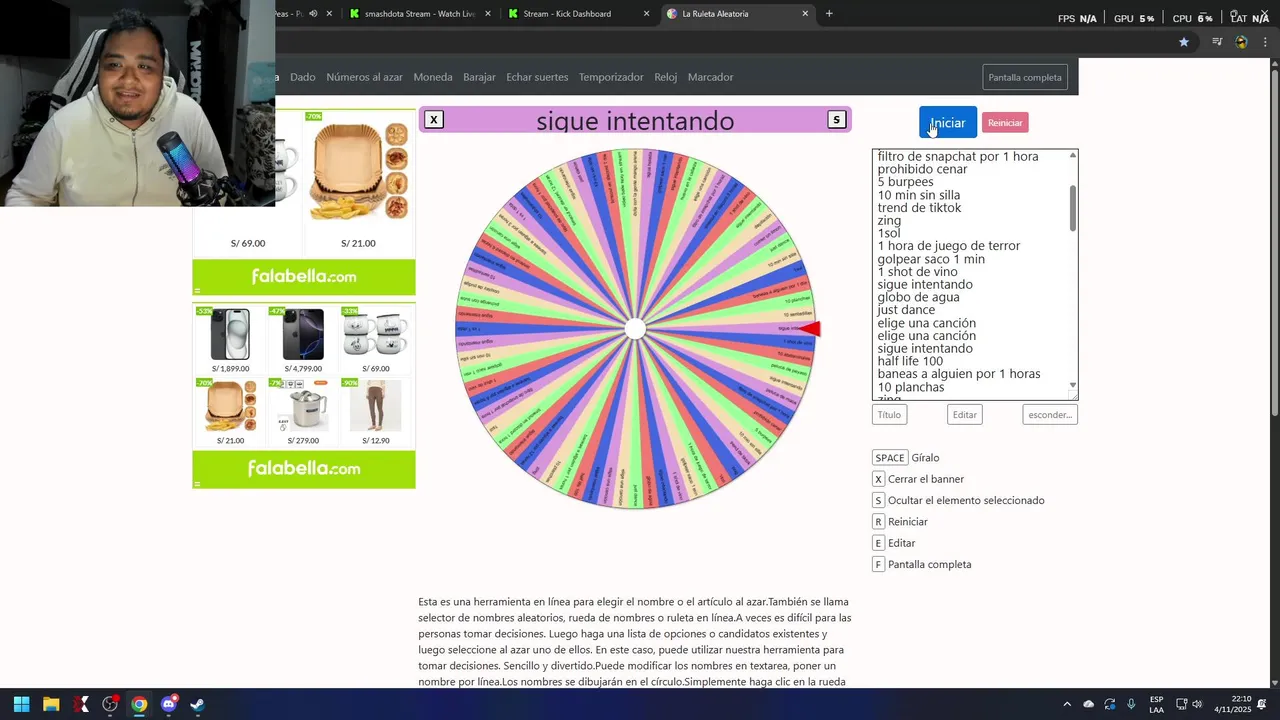This screenshot has height=720, width=1280.
Task: Click the Pantalla completa button
Action: coord(1025,77)
